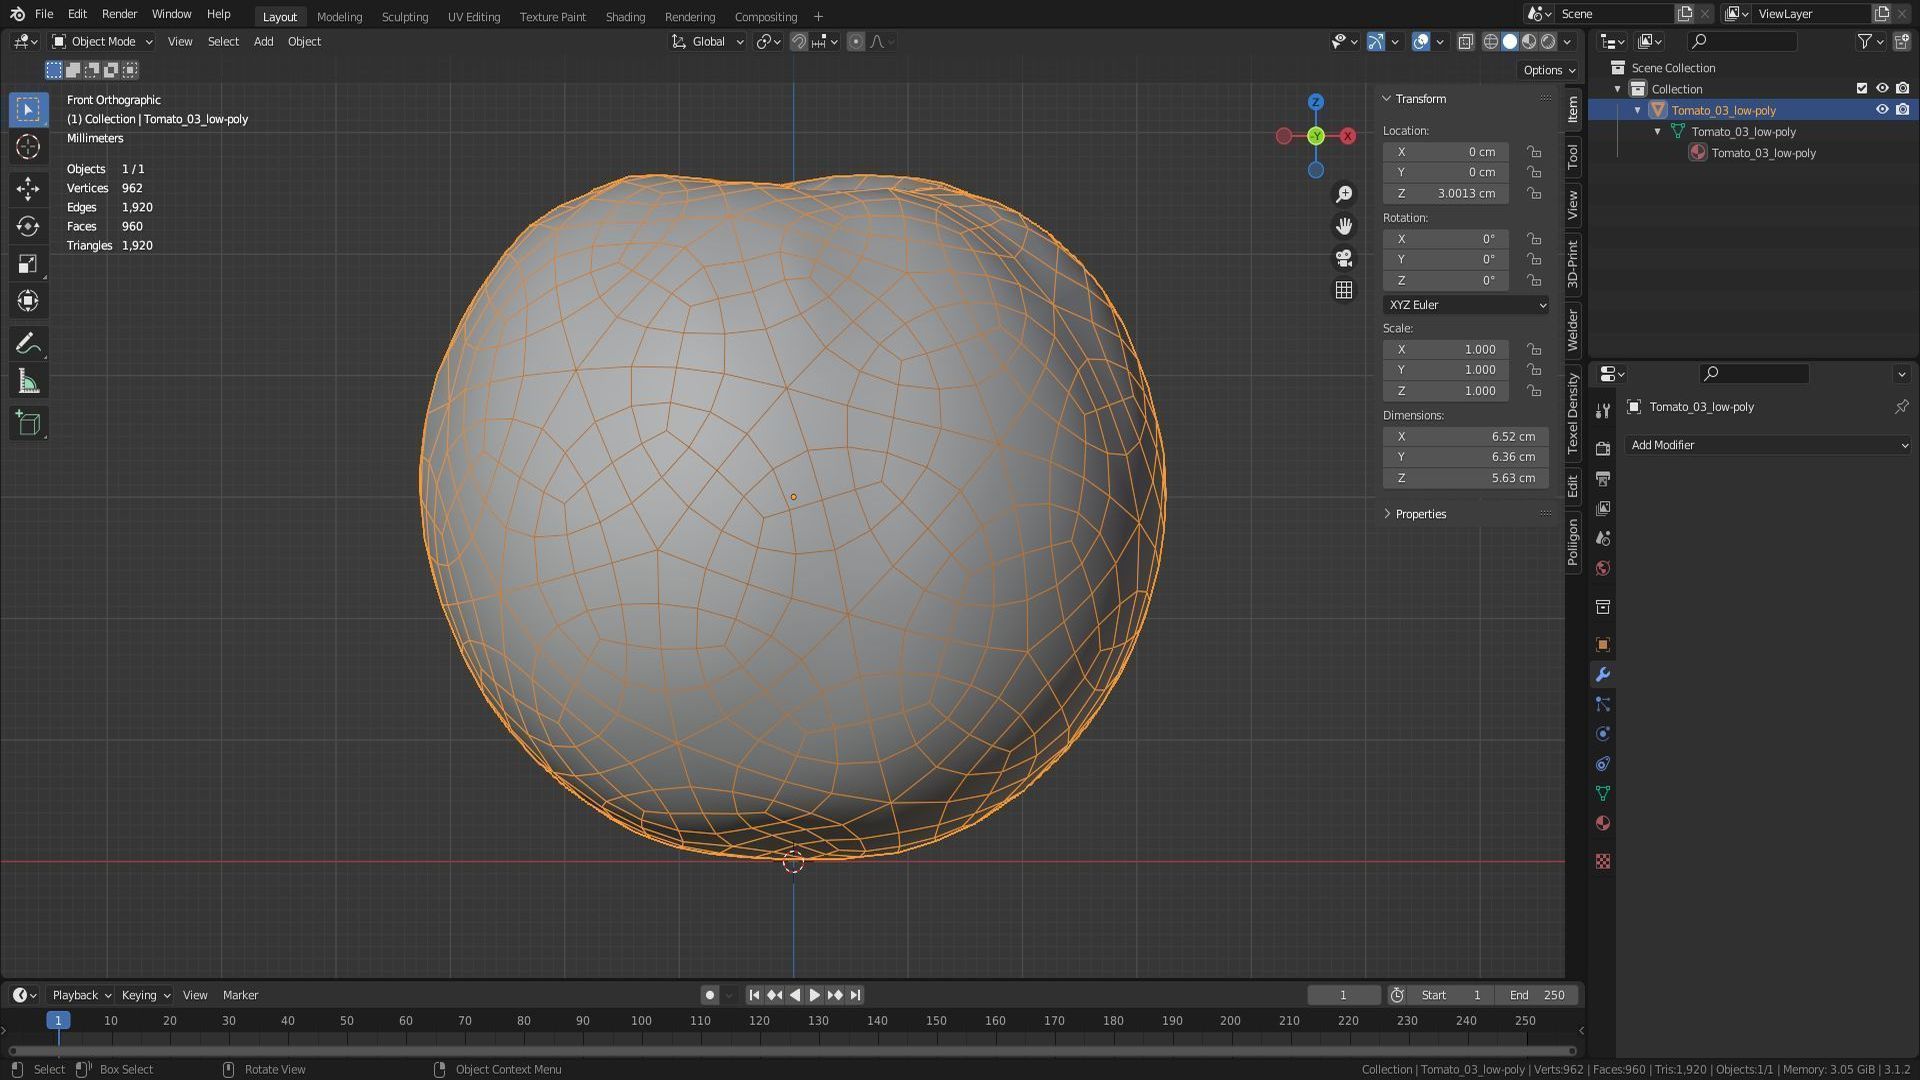
Task: Select the Measure tool
Action: click(28, 382)
